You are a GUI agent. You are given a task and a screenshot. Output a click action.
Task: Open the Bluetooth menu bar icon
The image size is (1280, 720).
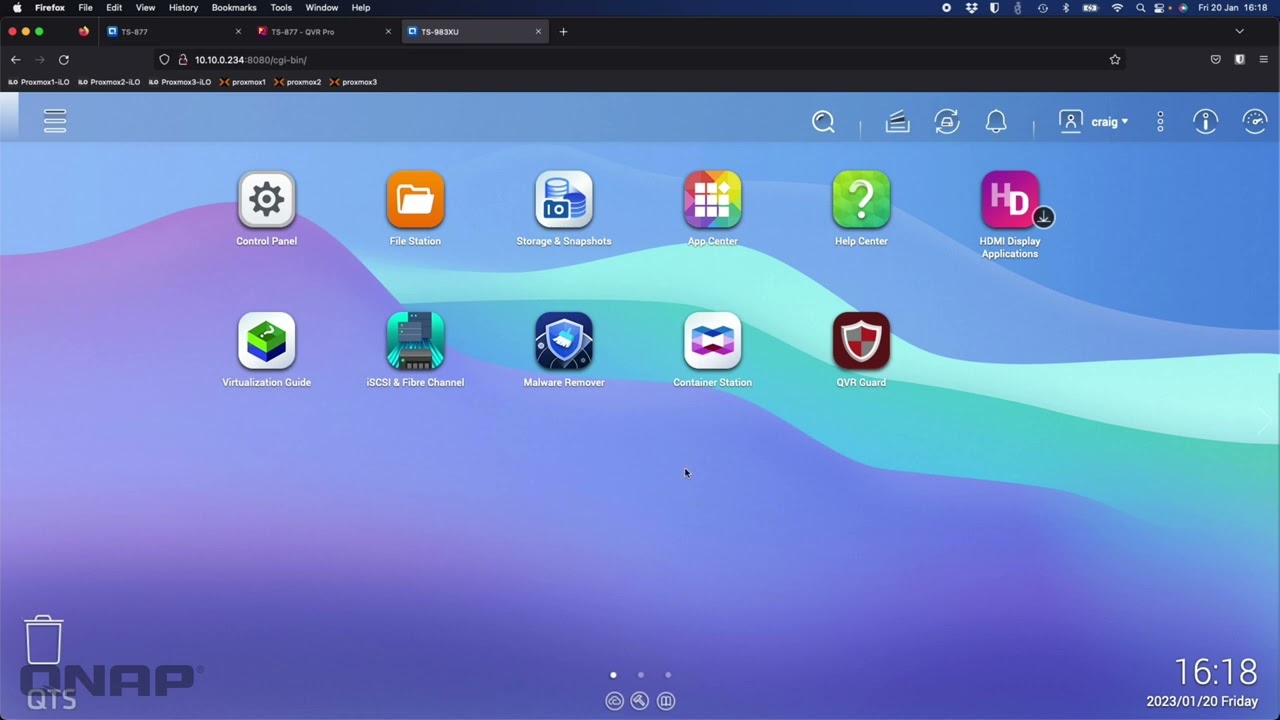1066,8
